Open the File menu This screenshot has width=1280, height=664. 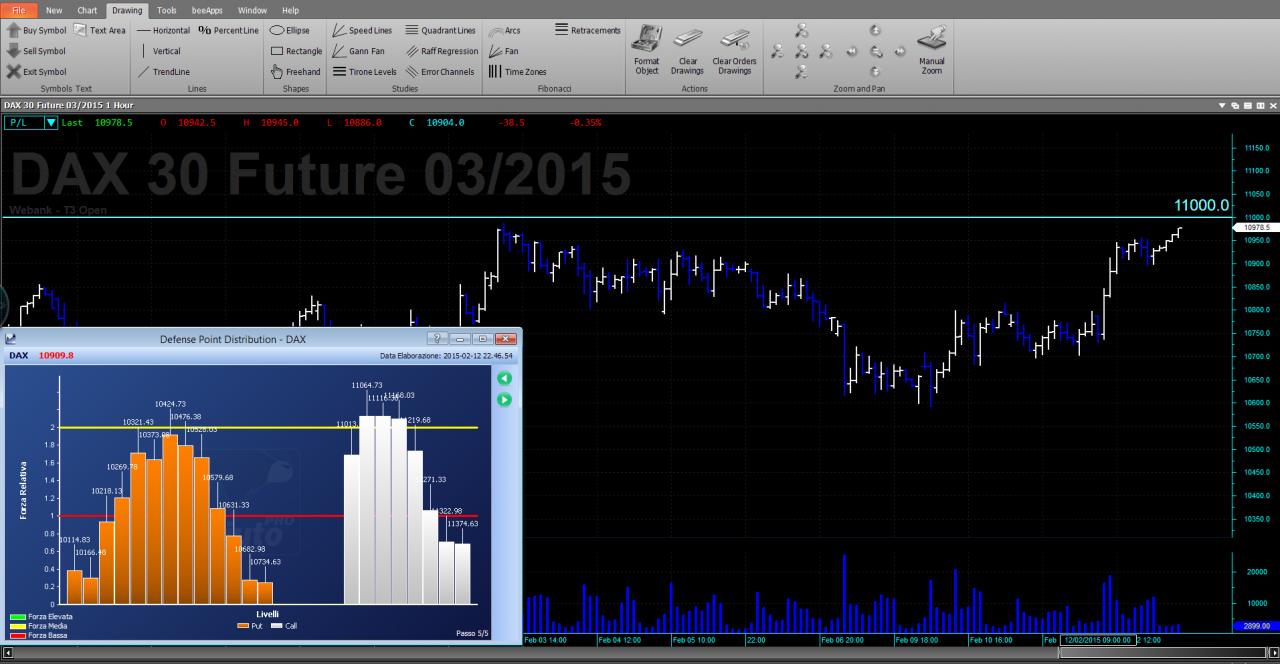click(19, 10)
